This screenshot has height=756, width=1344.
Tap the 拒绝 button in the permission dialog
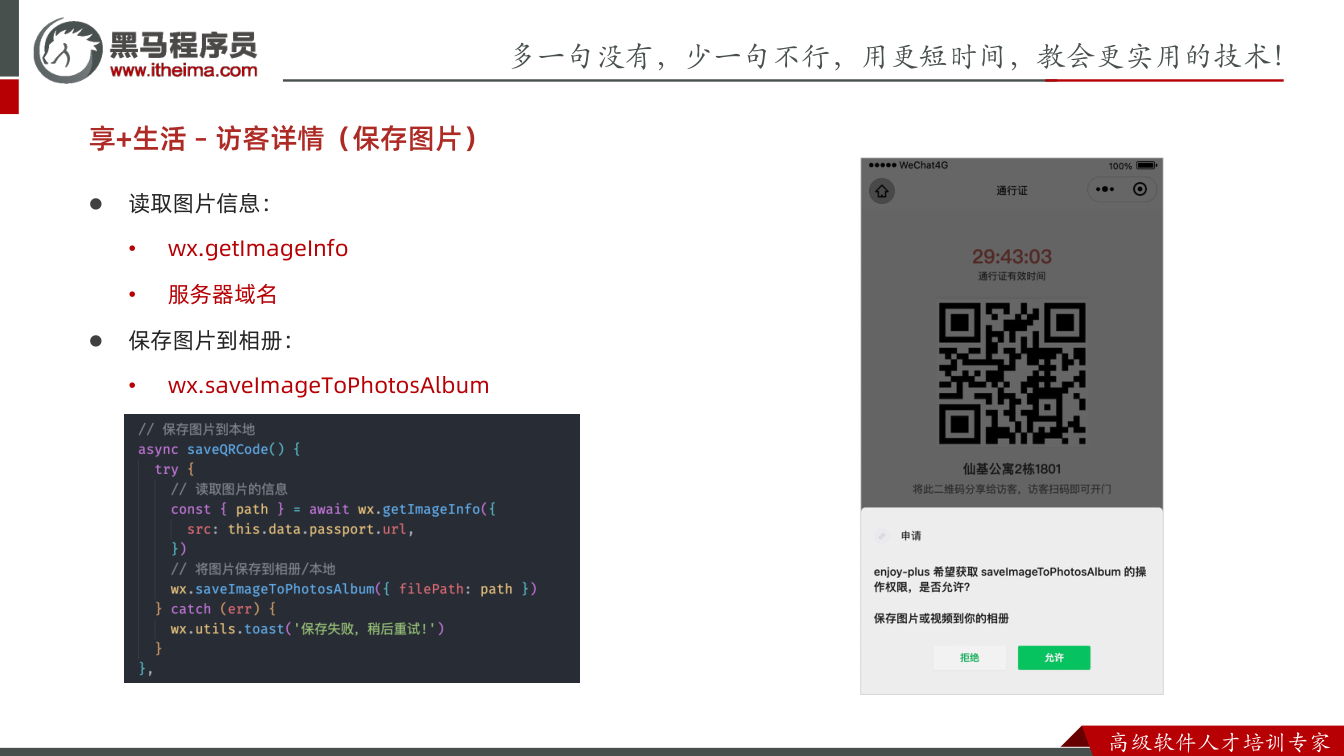969,658
